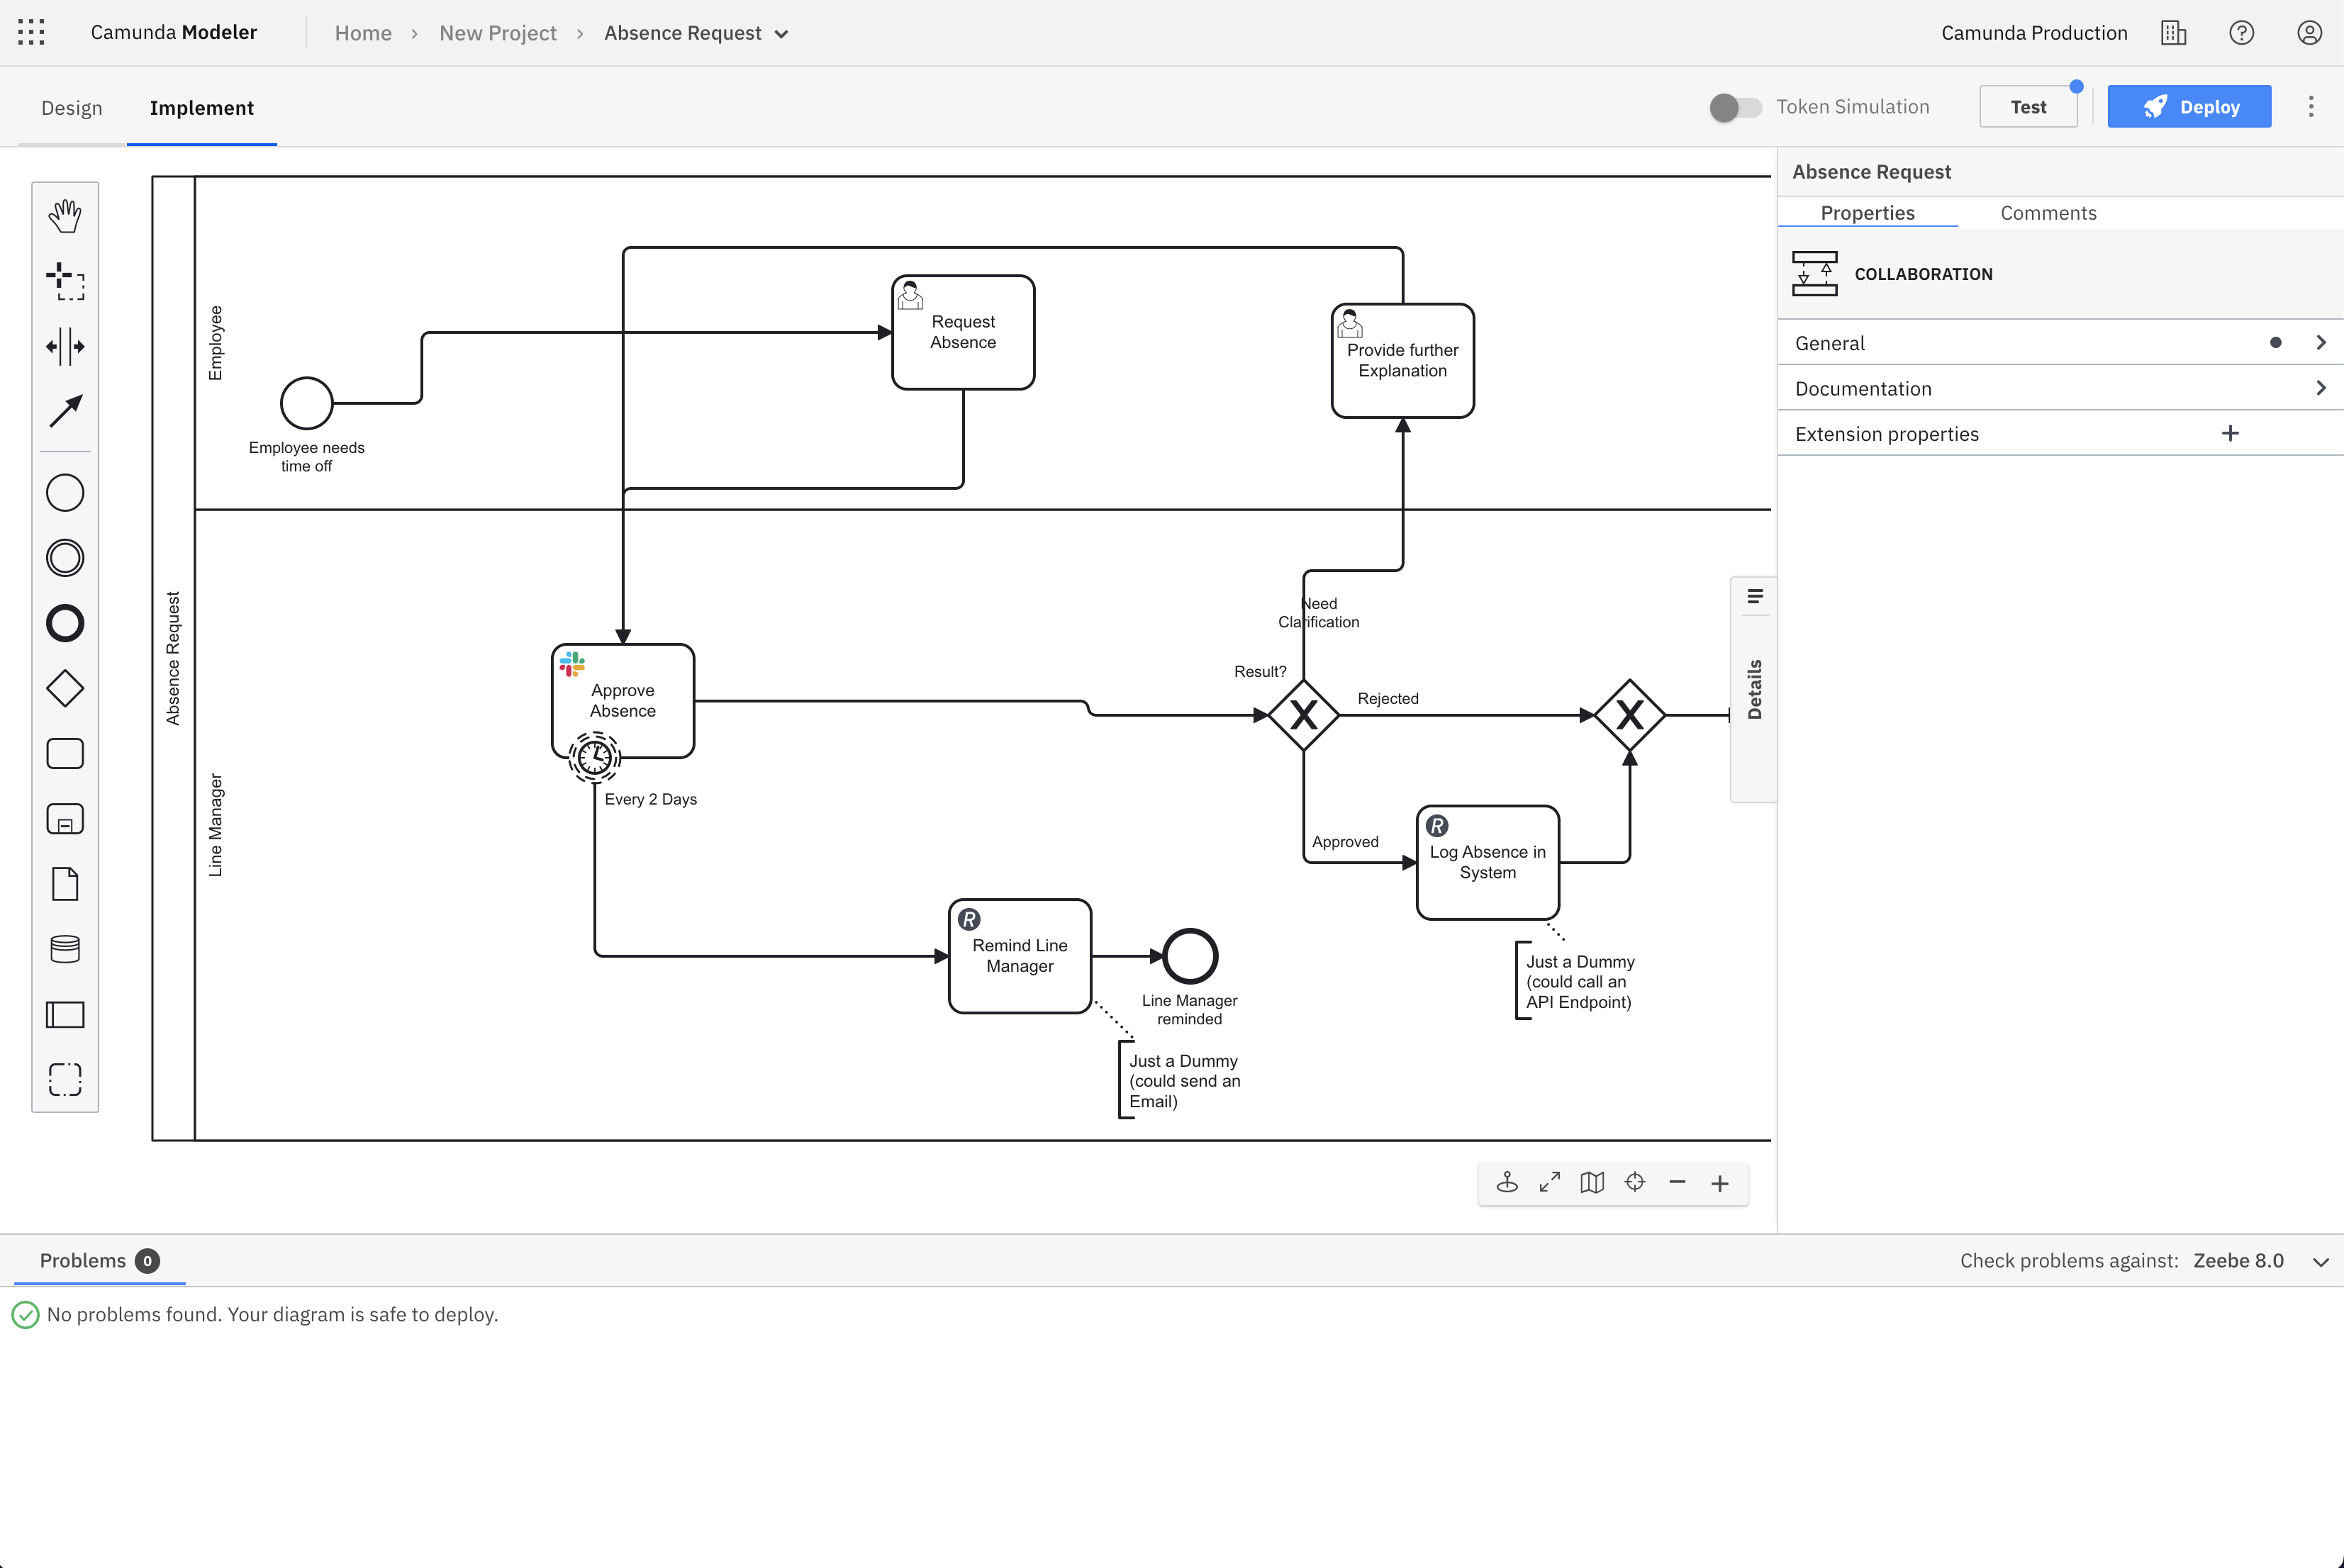Toggle the Details side panel
The width and height of the screenshot is (2344, 1568).
[x=1754, y=689]
